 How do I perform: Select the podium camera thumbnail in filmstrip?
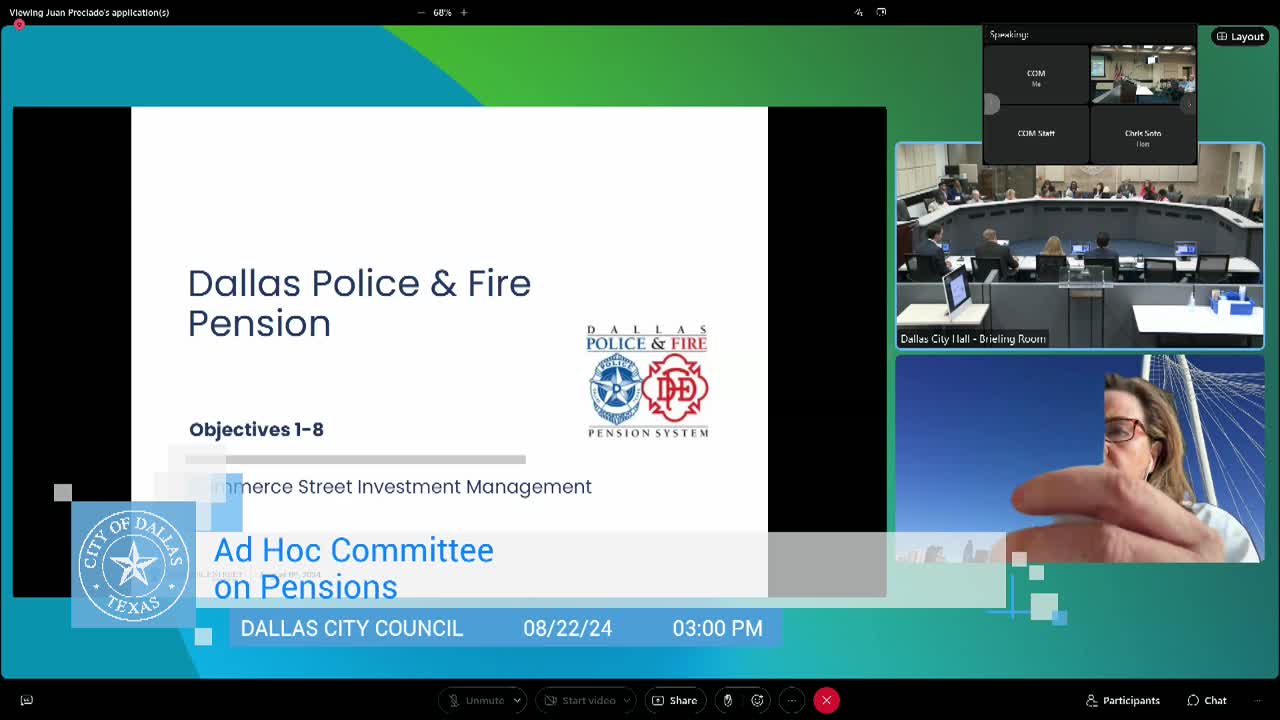pos(1143,75)
